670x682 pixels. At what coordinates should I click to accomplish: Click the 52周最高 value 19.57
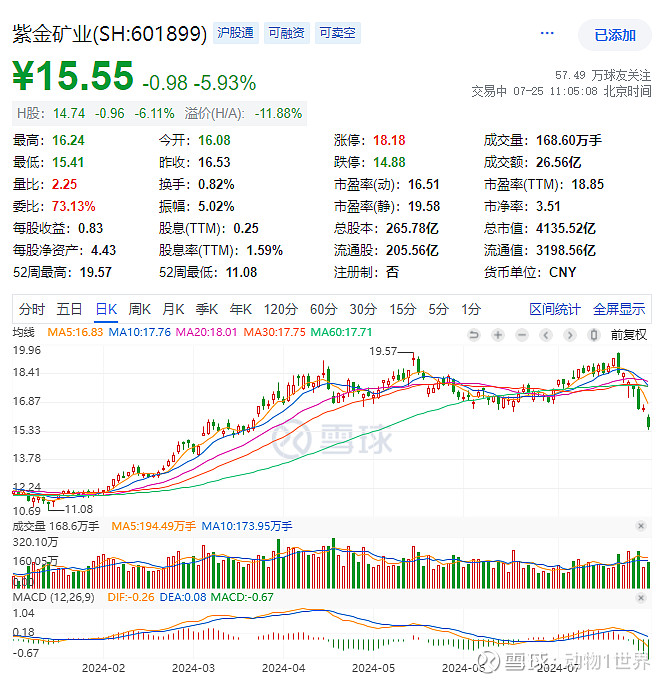pos(96,272)
